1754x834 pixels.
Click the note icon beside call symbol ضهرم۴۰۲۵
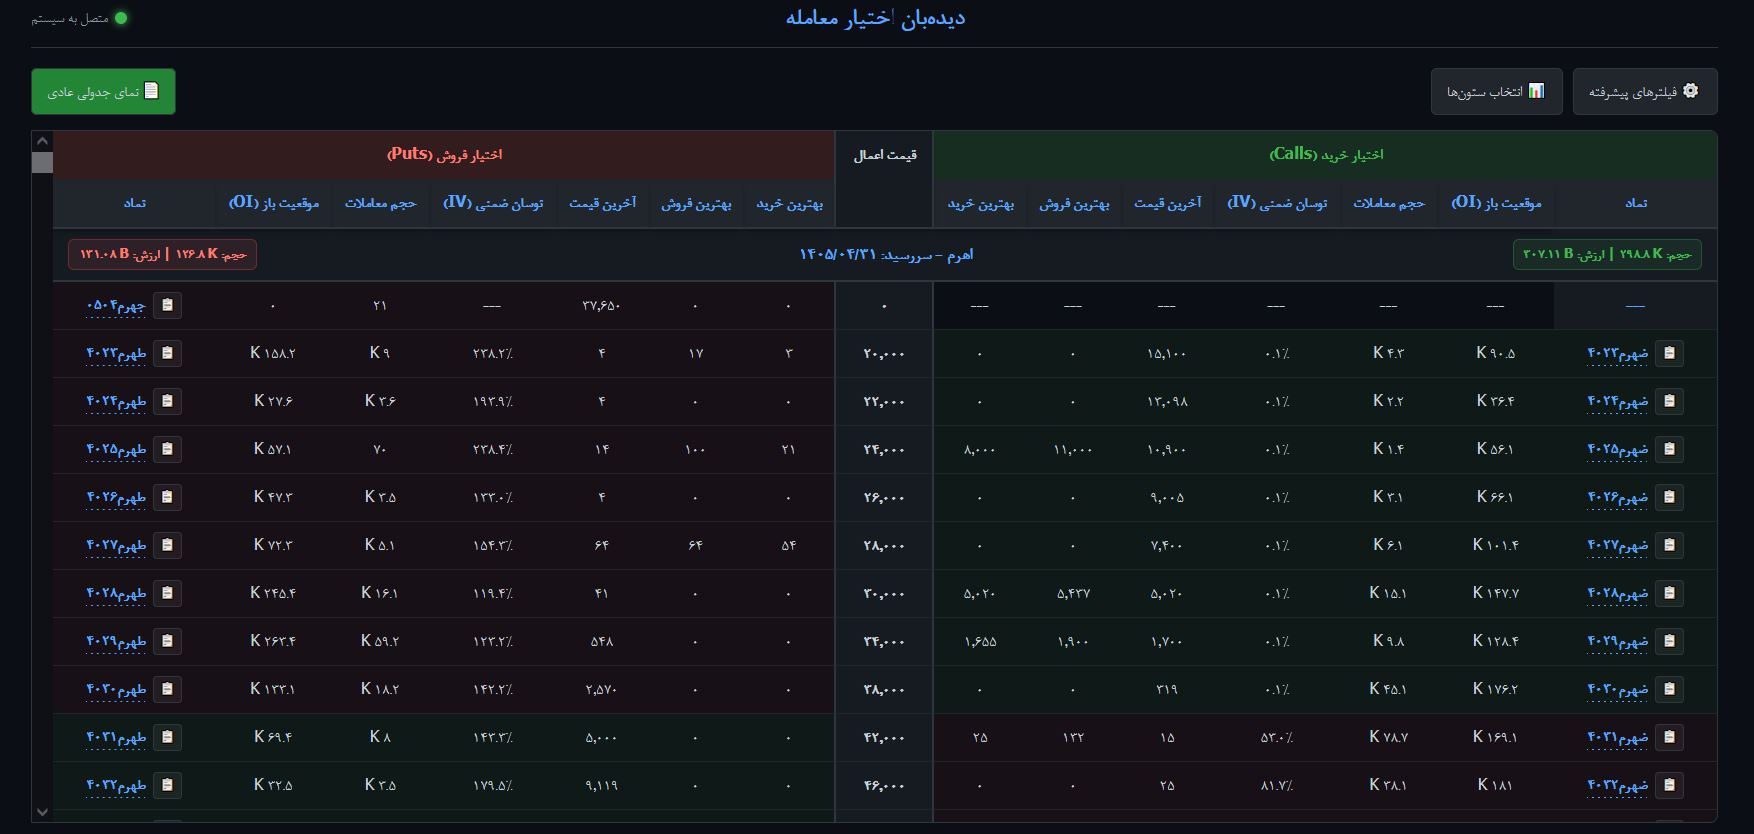[1668, 449]
